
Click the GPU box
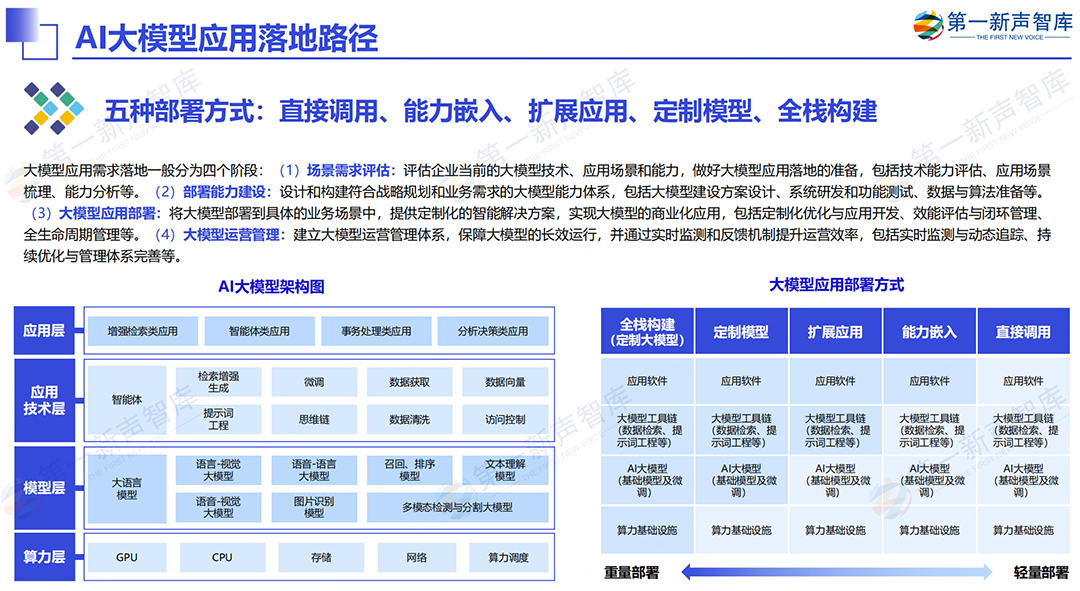pos(127,557)
